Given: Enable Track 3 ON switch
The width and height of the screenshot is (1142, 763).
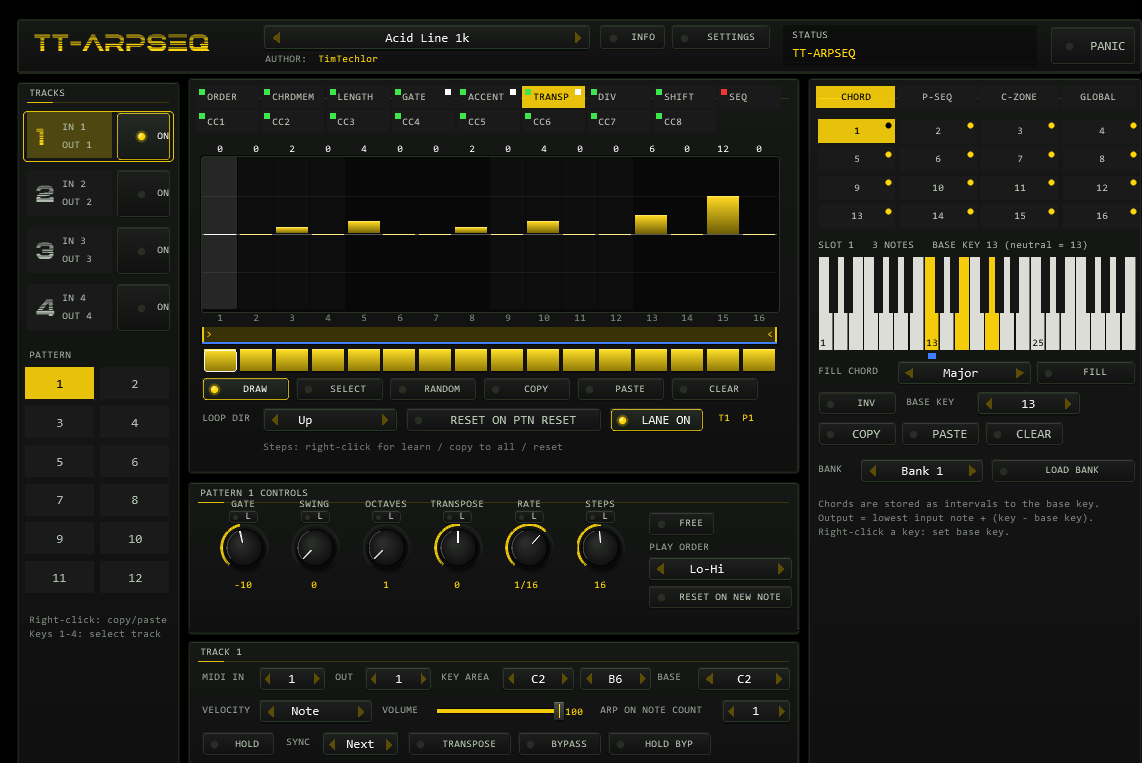Looking at the screenshot, I should point(143,250).
